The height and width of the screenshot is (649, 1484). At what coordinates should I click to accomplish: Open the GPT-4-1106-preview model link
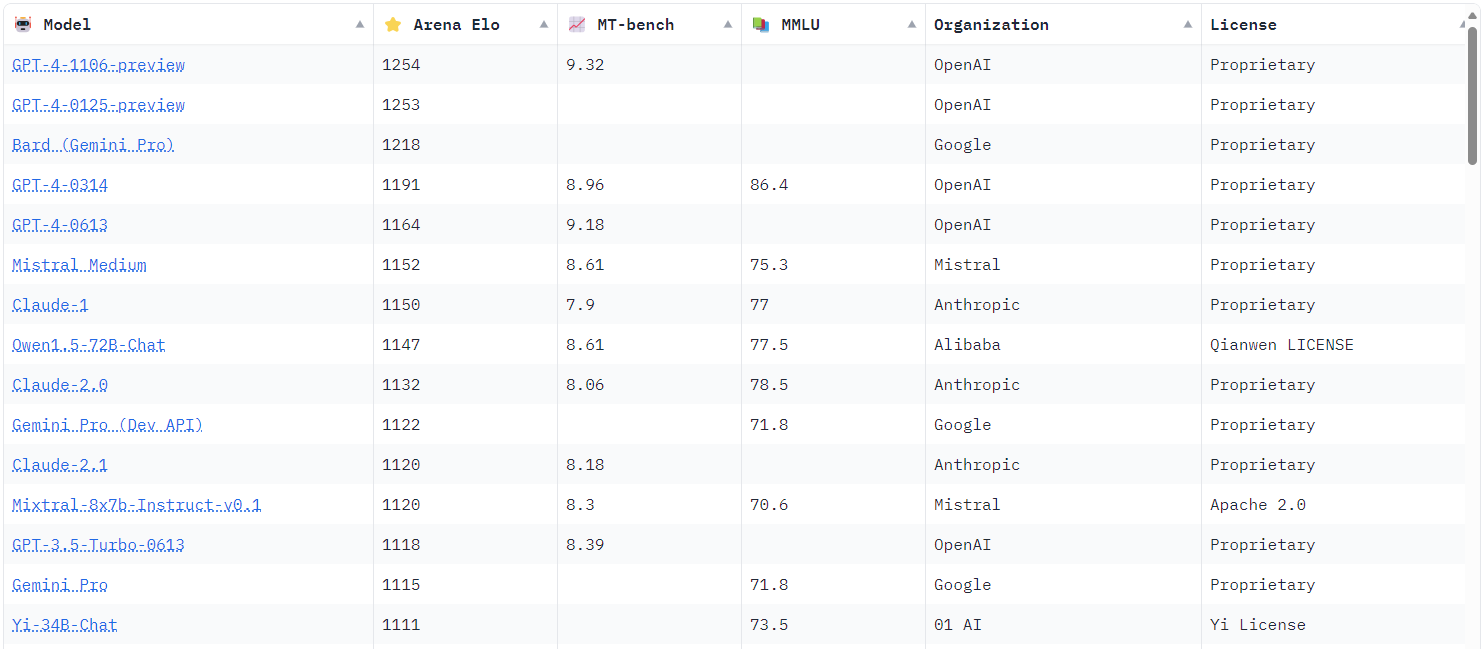98,65
